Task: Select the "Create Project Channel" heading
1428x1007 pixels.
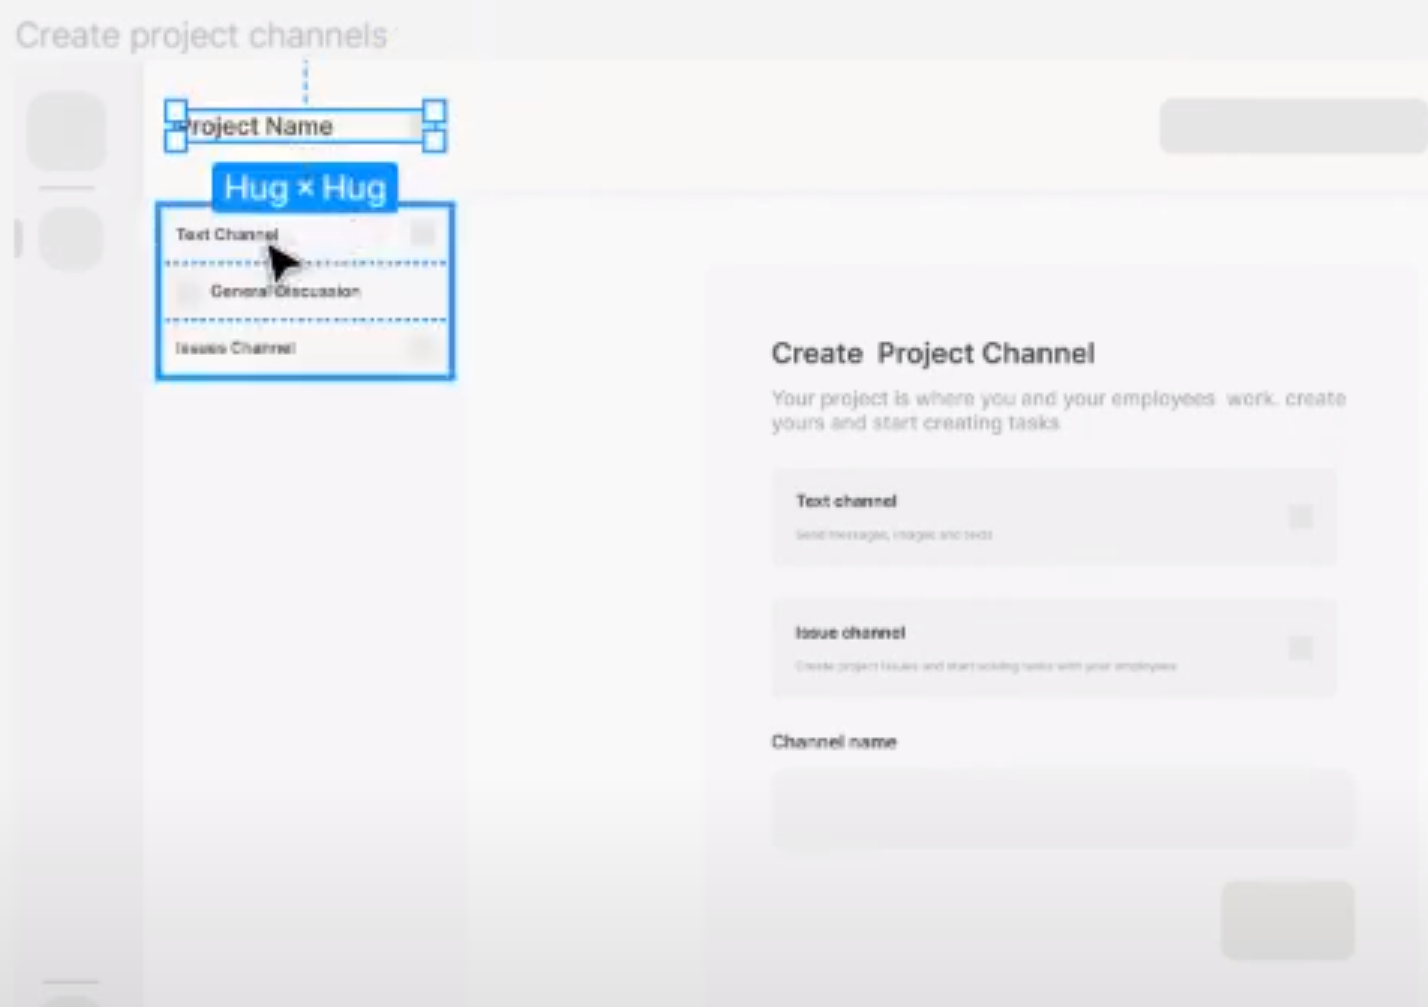Action: coord(933,353)
